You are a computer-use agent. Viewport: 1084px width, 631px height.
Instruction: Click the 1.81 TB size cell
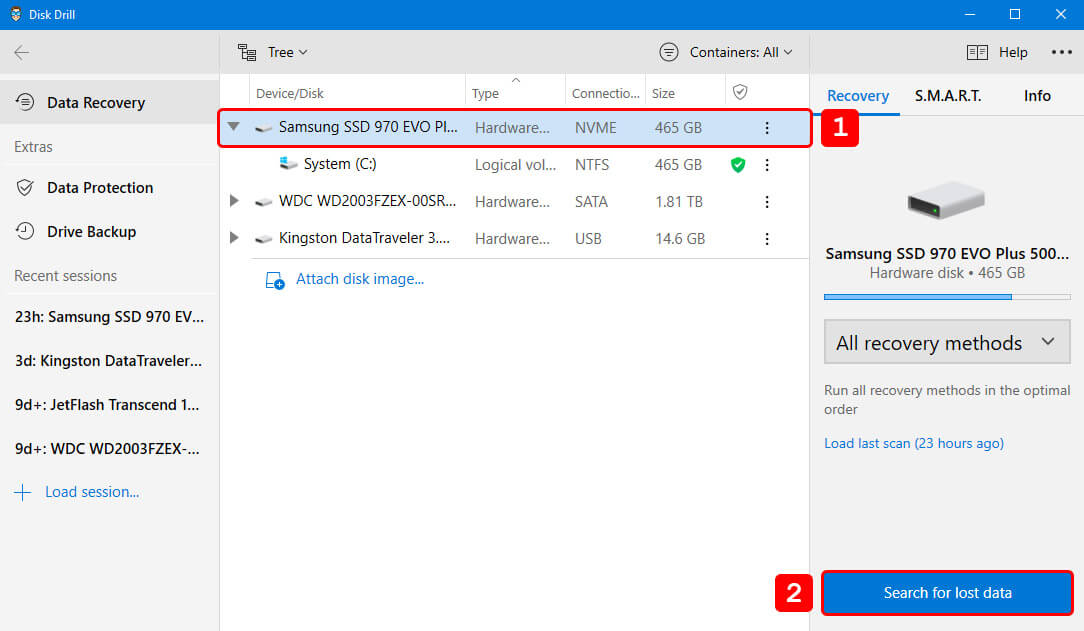679,202
